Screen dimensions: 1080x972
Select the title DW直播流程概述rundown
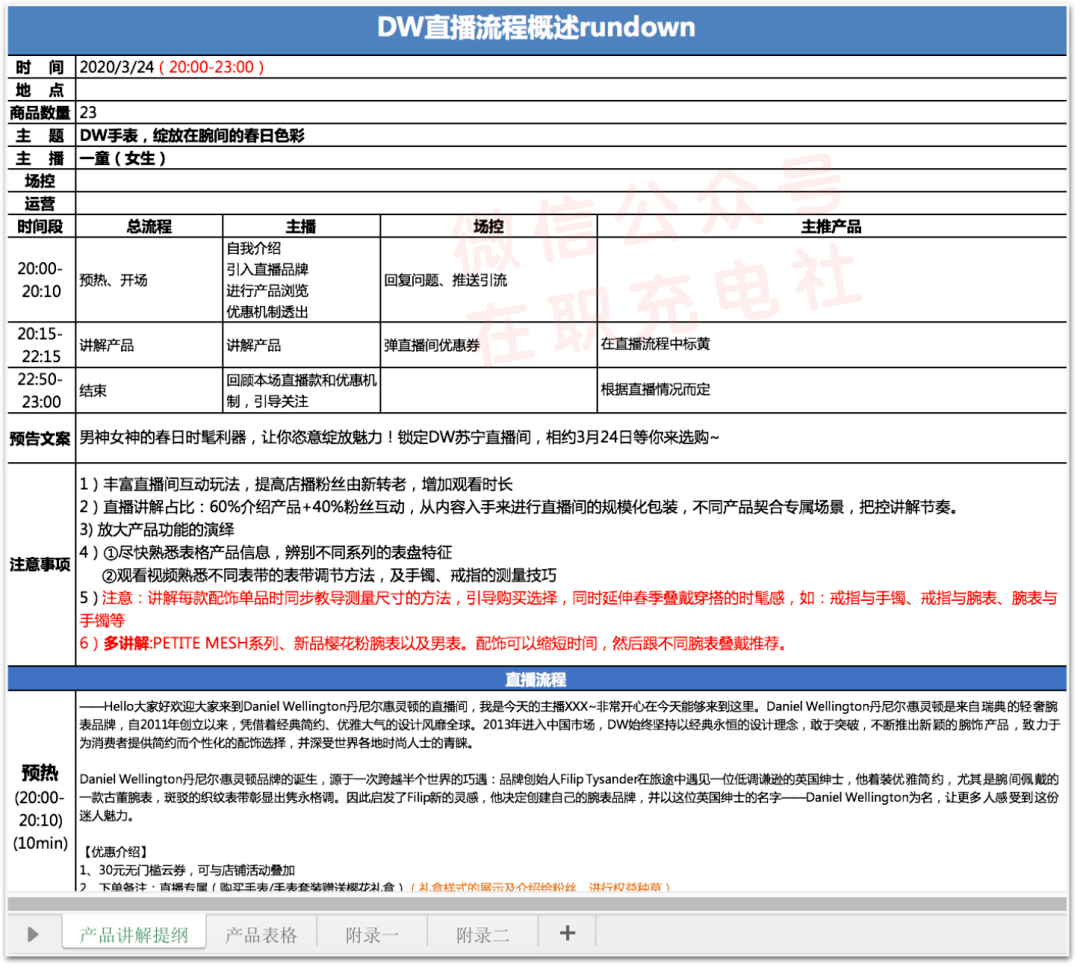pyautogui.click(x=537, y=28)
